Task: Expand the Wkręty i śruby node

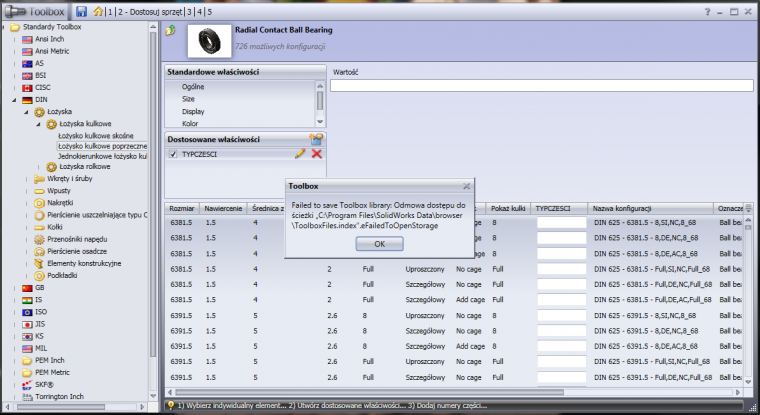Action: pyautogui.click(x=26, y=179)
